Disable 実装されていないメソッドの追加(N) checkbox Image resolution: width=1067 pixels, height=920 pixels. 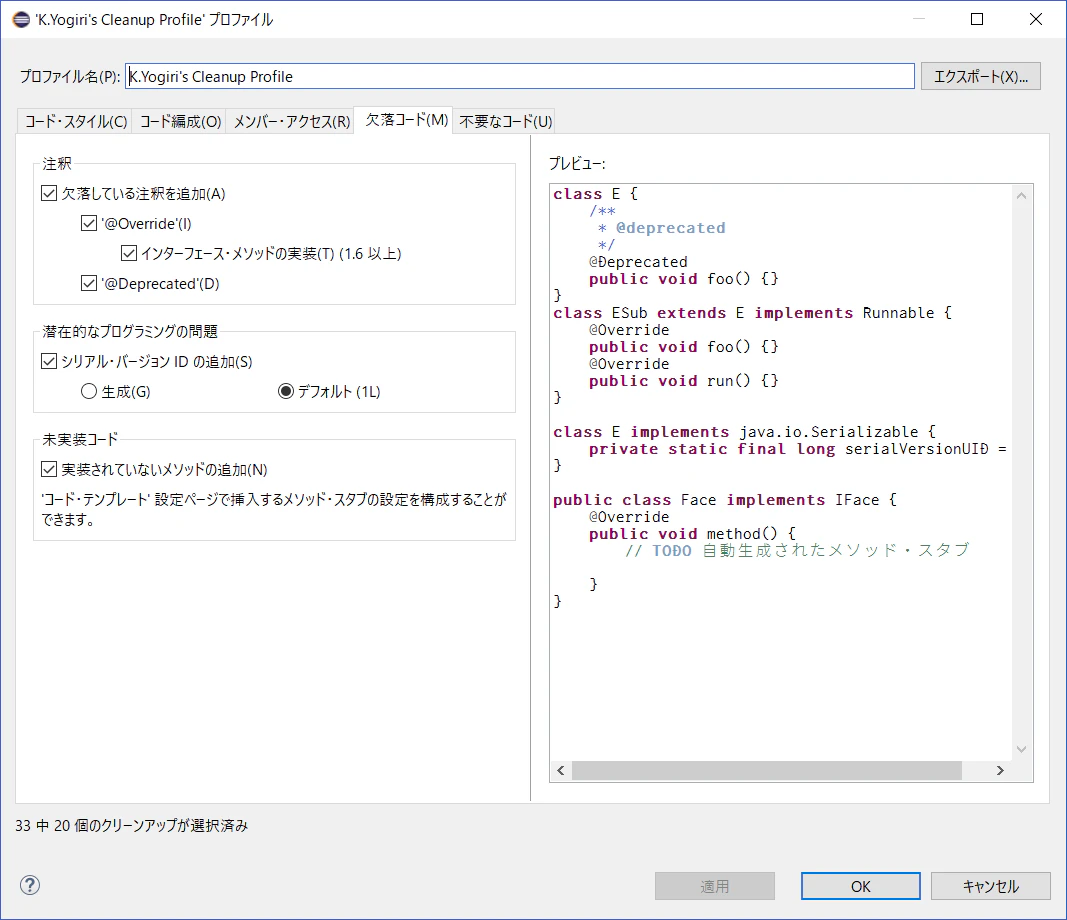[49, 470]
